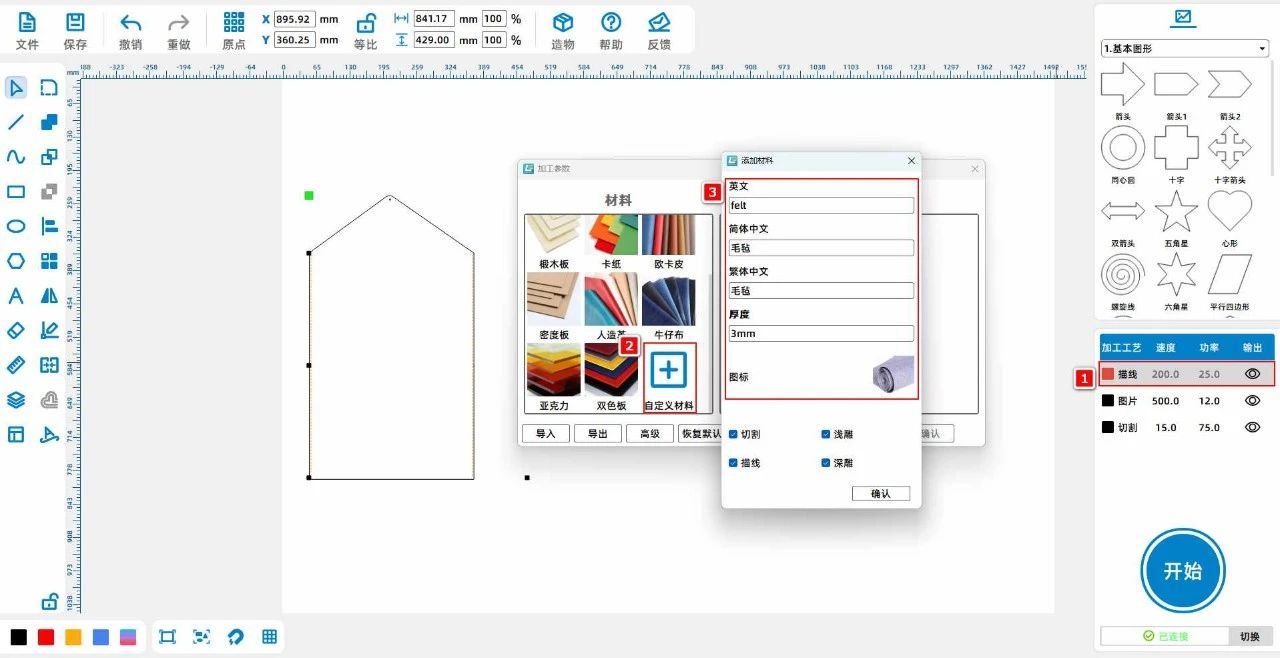Pick the red color swatch
1280x658 pixels.
click(46, 637)
